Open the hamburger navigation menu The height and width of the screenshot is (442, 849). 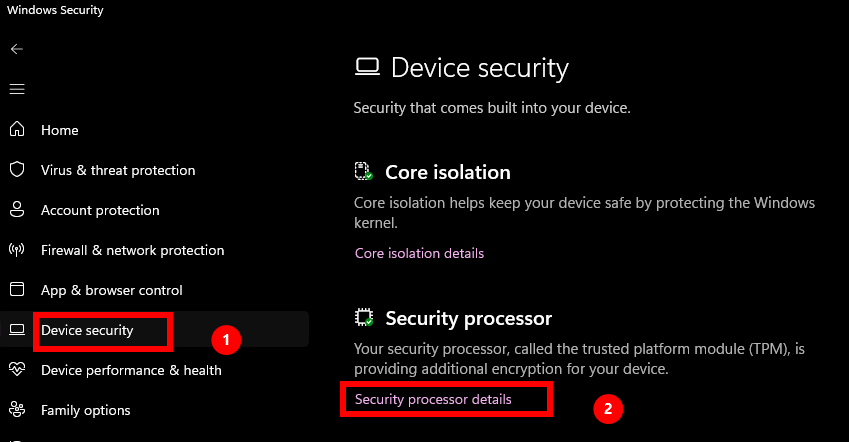(x=17, y=90)
